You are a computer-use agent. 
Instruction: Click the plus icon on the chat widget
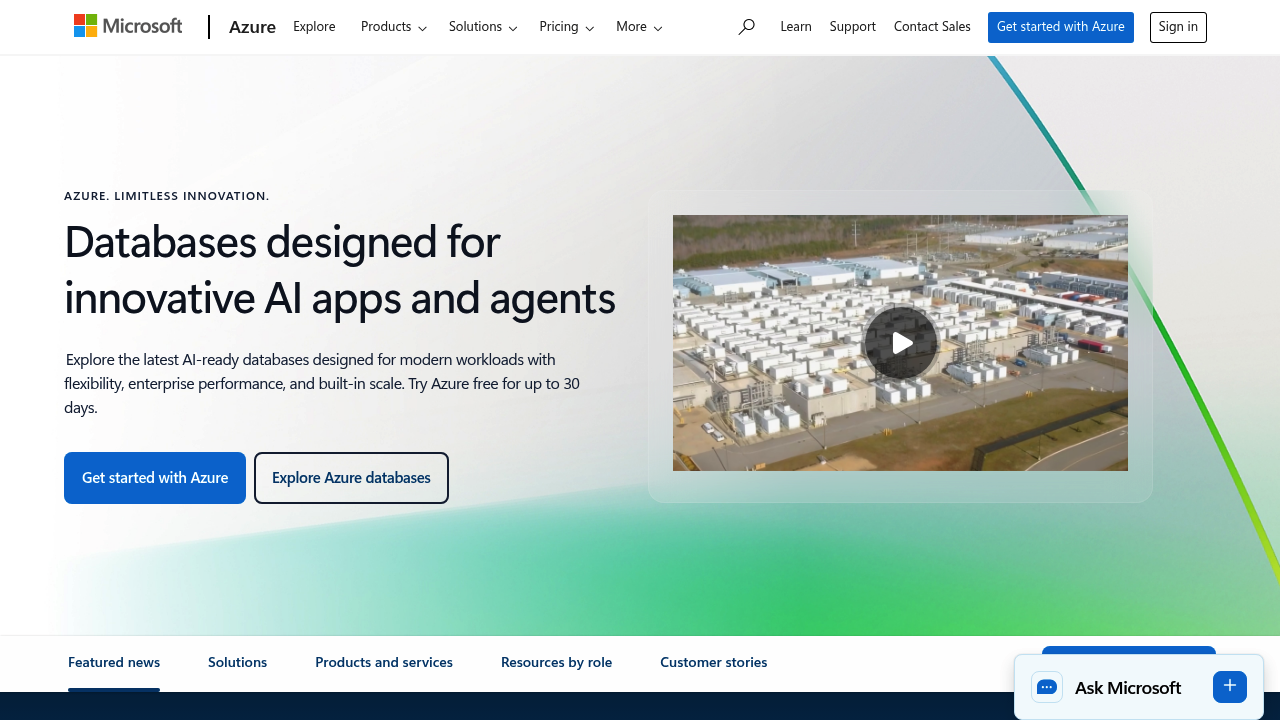coord(1229,686)
